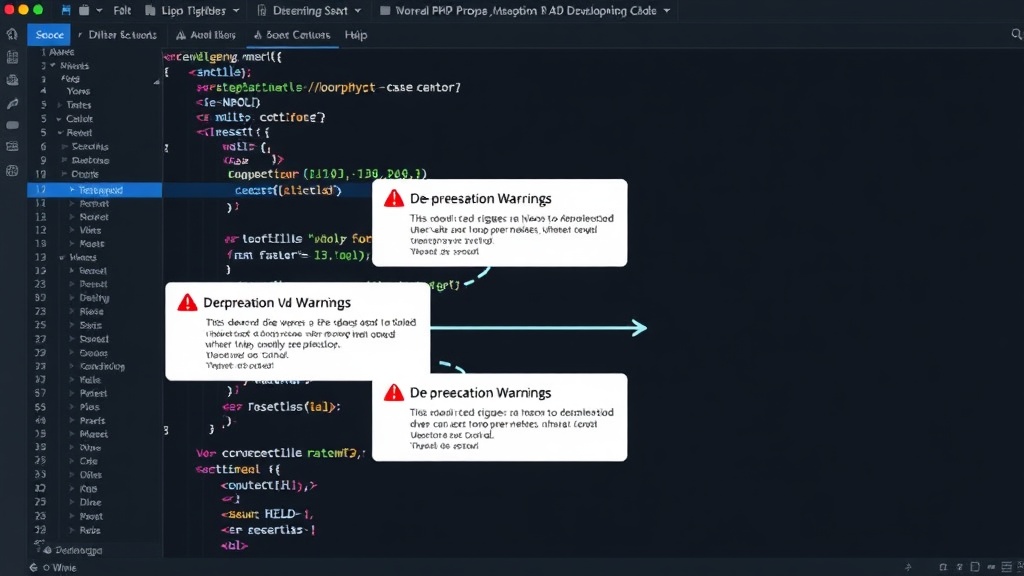The width and height of the screenshot is (1024, 576).
Task: Click leftmost icon in bottom-right status bar group
Action: pyautogui.click(x=908, y=568)
